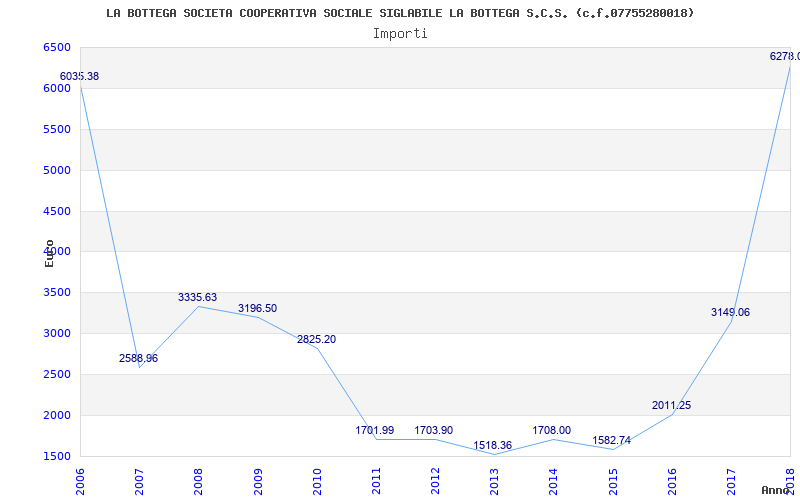The image size is (800, 500).
Task: Click x-axis year label 2009
Action: (x=258, y=481)
